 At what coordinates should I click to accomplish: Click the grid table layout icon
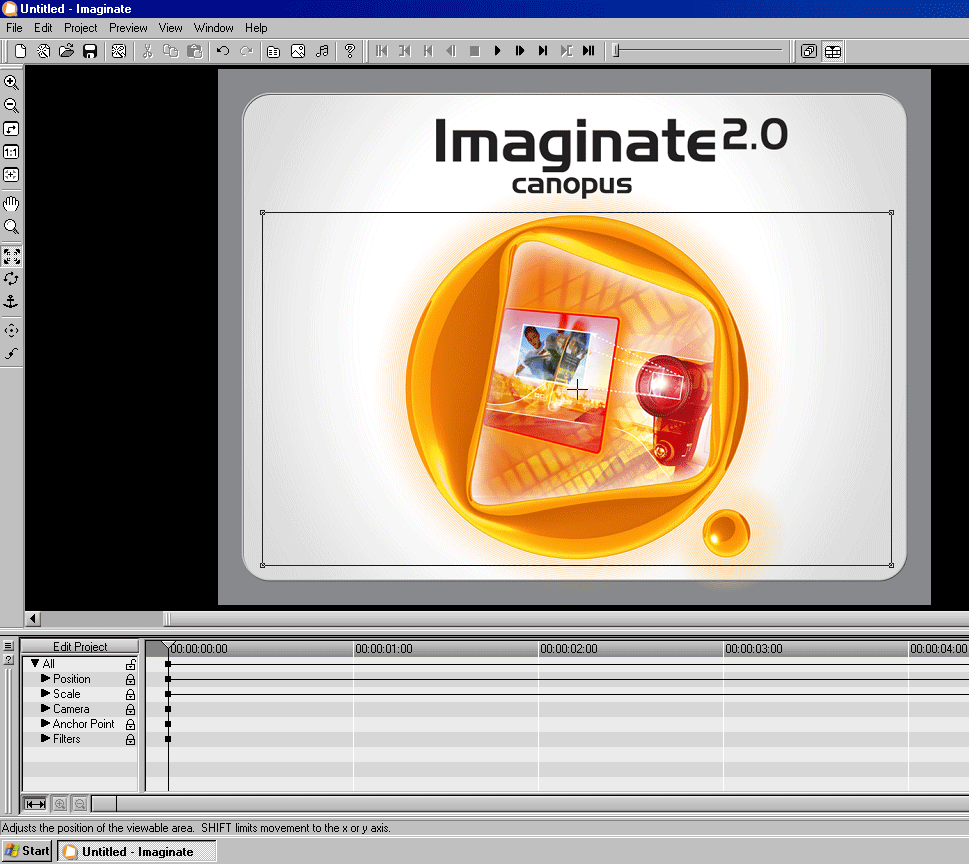[833, 51]
